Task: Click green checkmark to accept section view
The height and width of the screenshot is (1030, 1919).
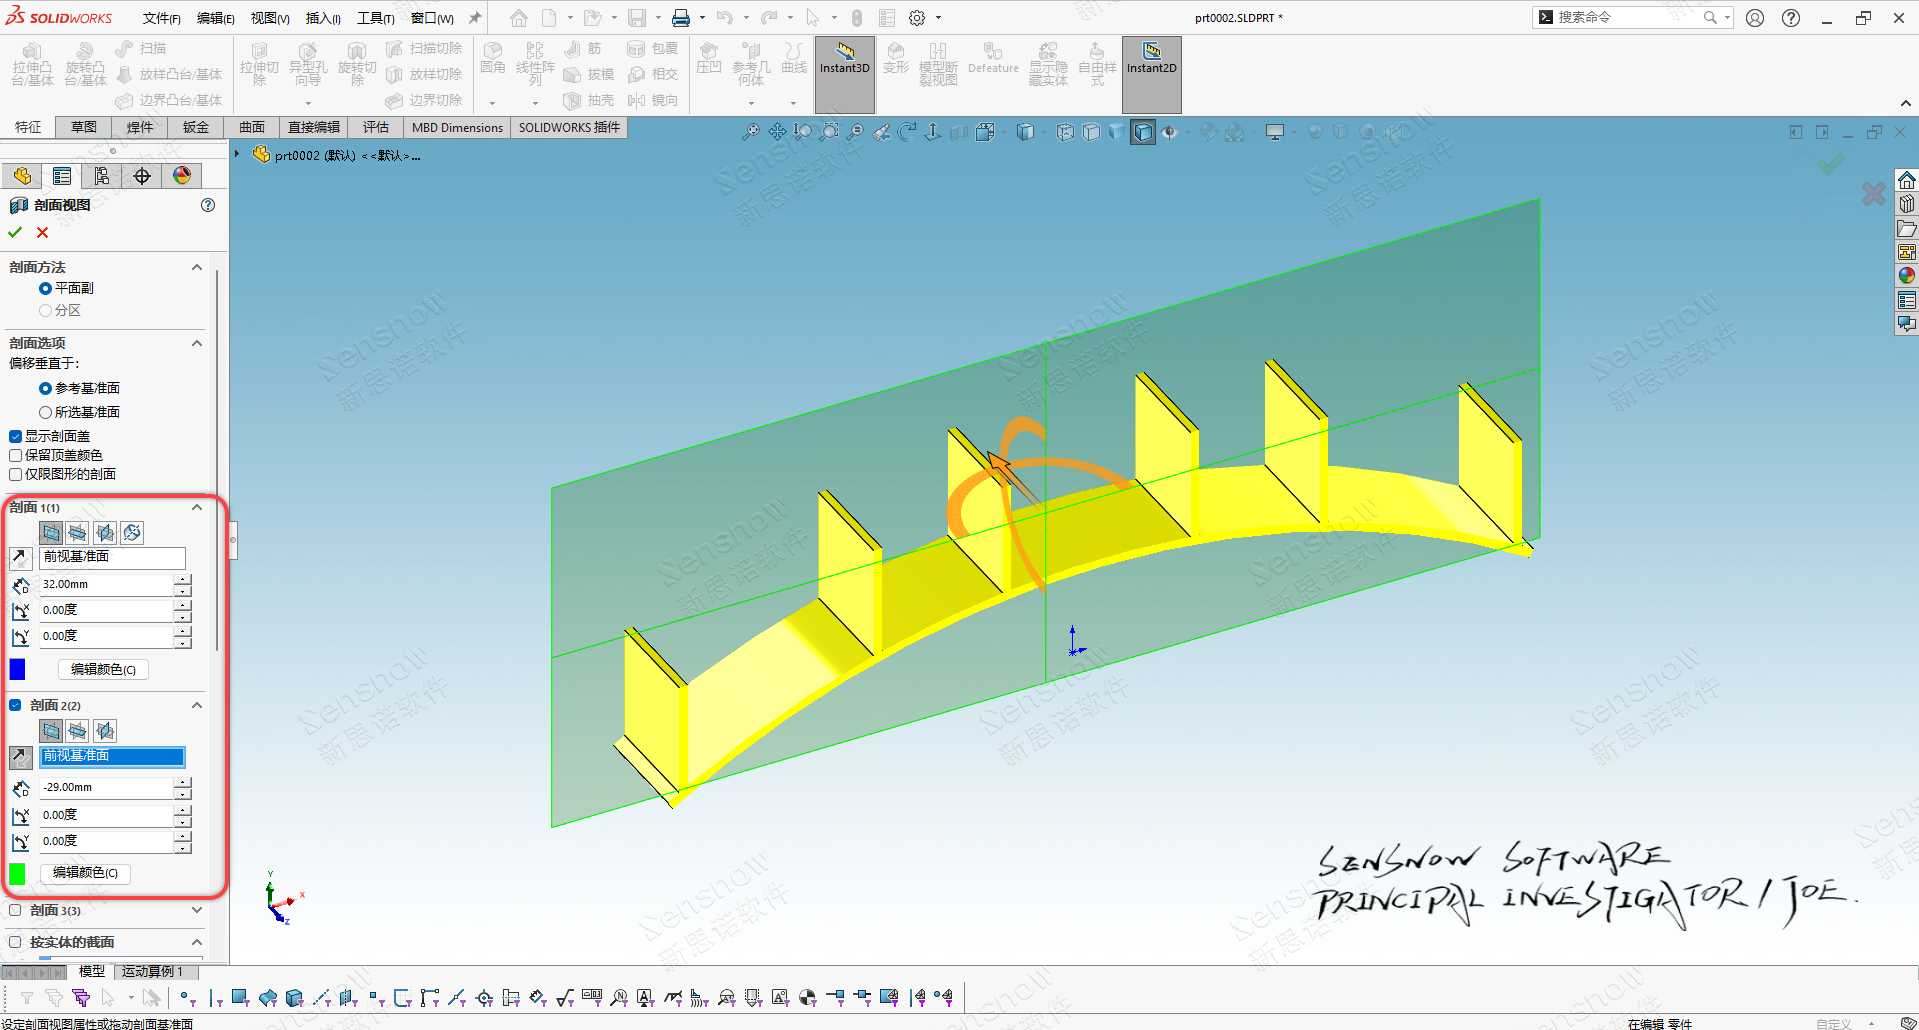Action: [15, 232]
